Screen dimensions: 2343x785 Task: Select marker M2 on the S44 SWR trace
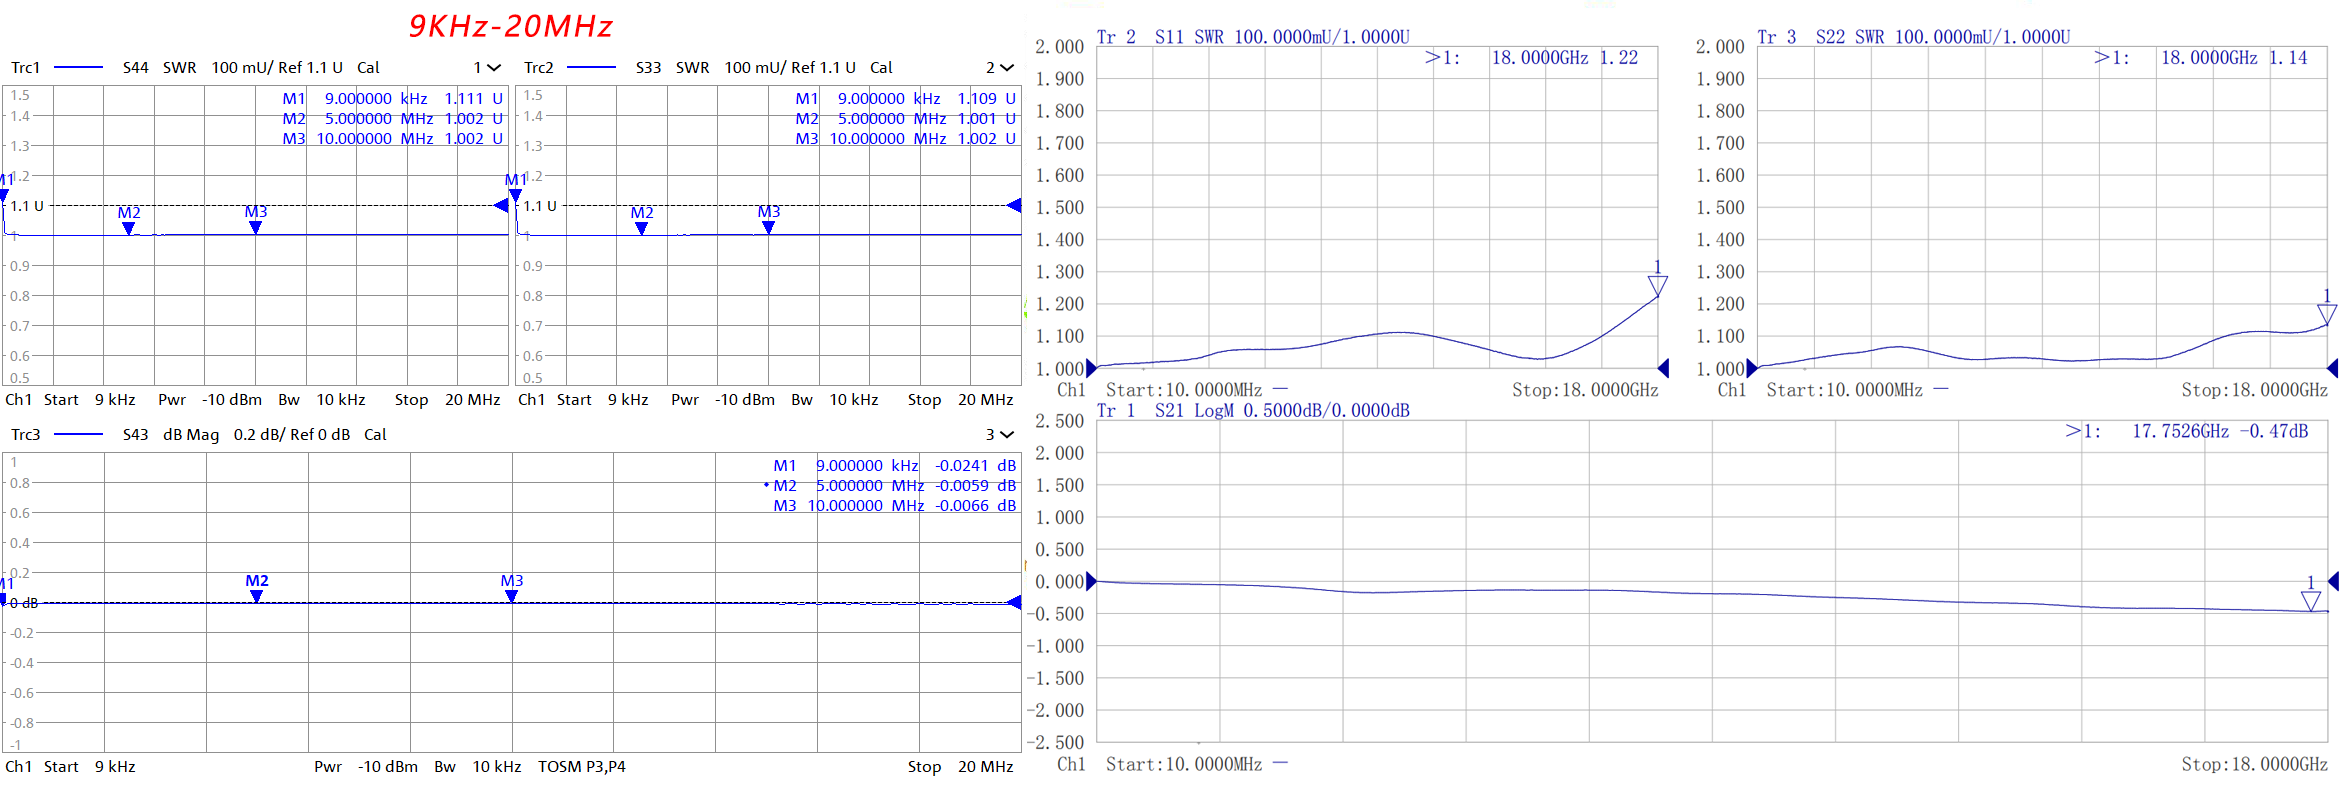pos(128,228)
